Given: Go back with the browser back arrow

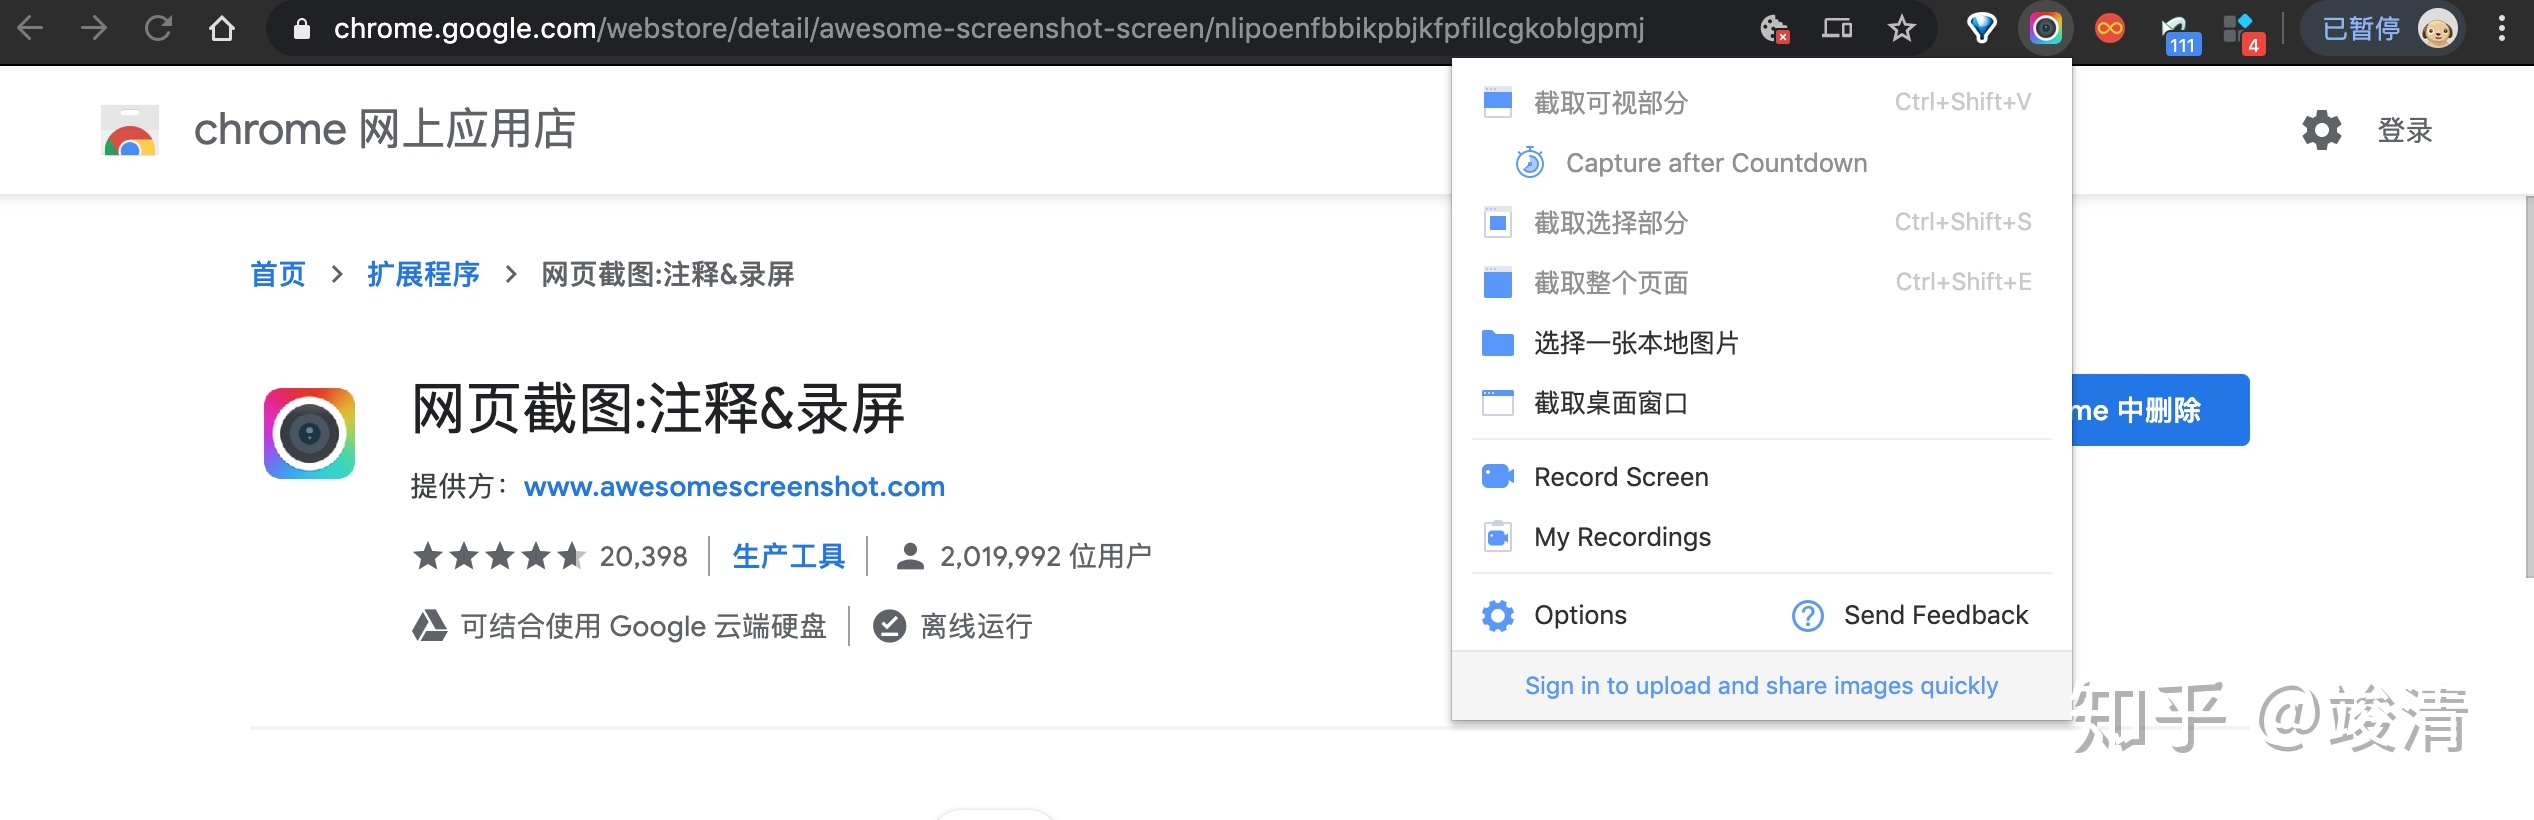Looking at the screenshot, I should click(x=31, y=28).
